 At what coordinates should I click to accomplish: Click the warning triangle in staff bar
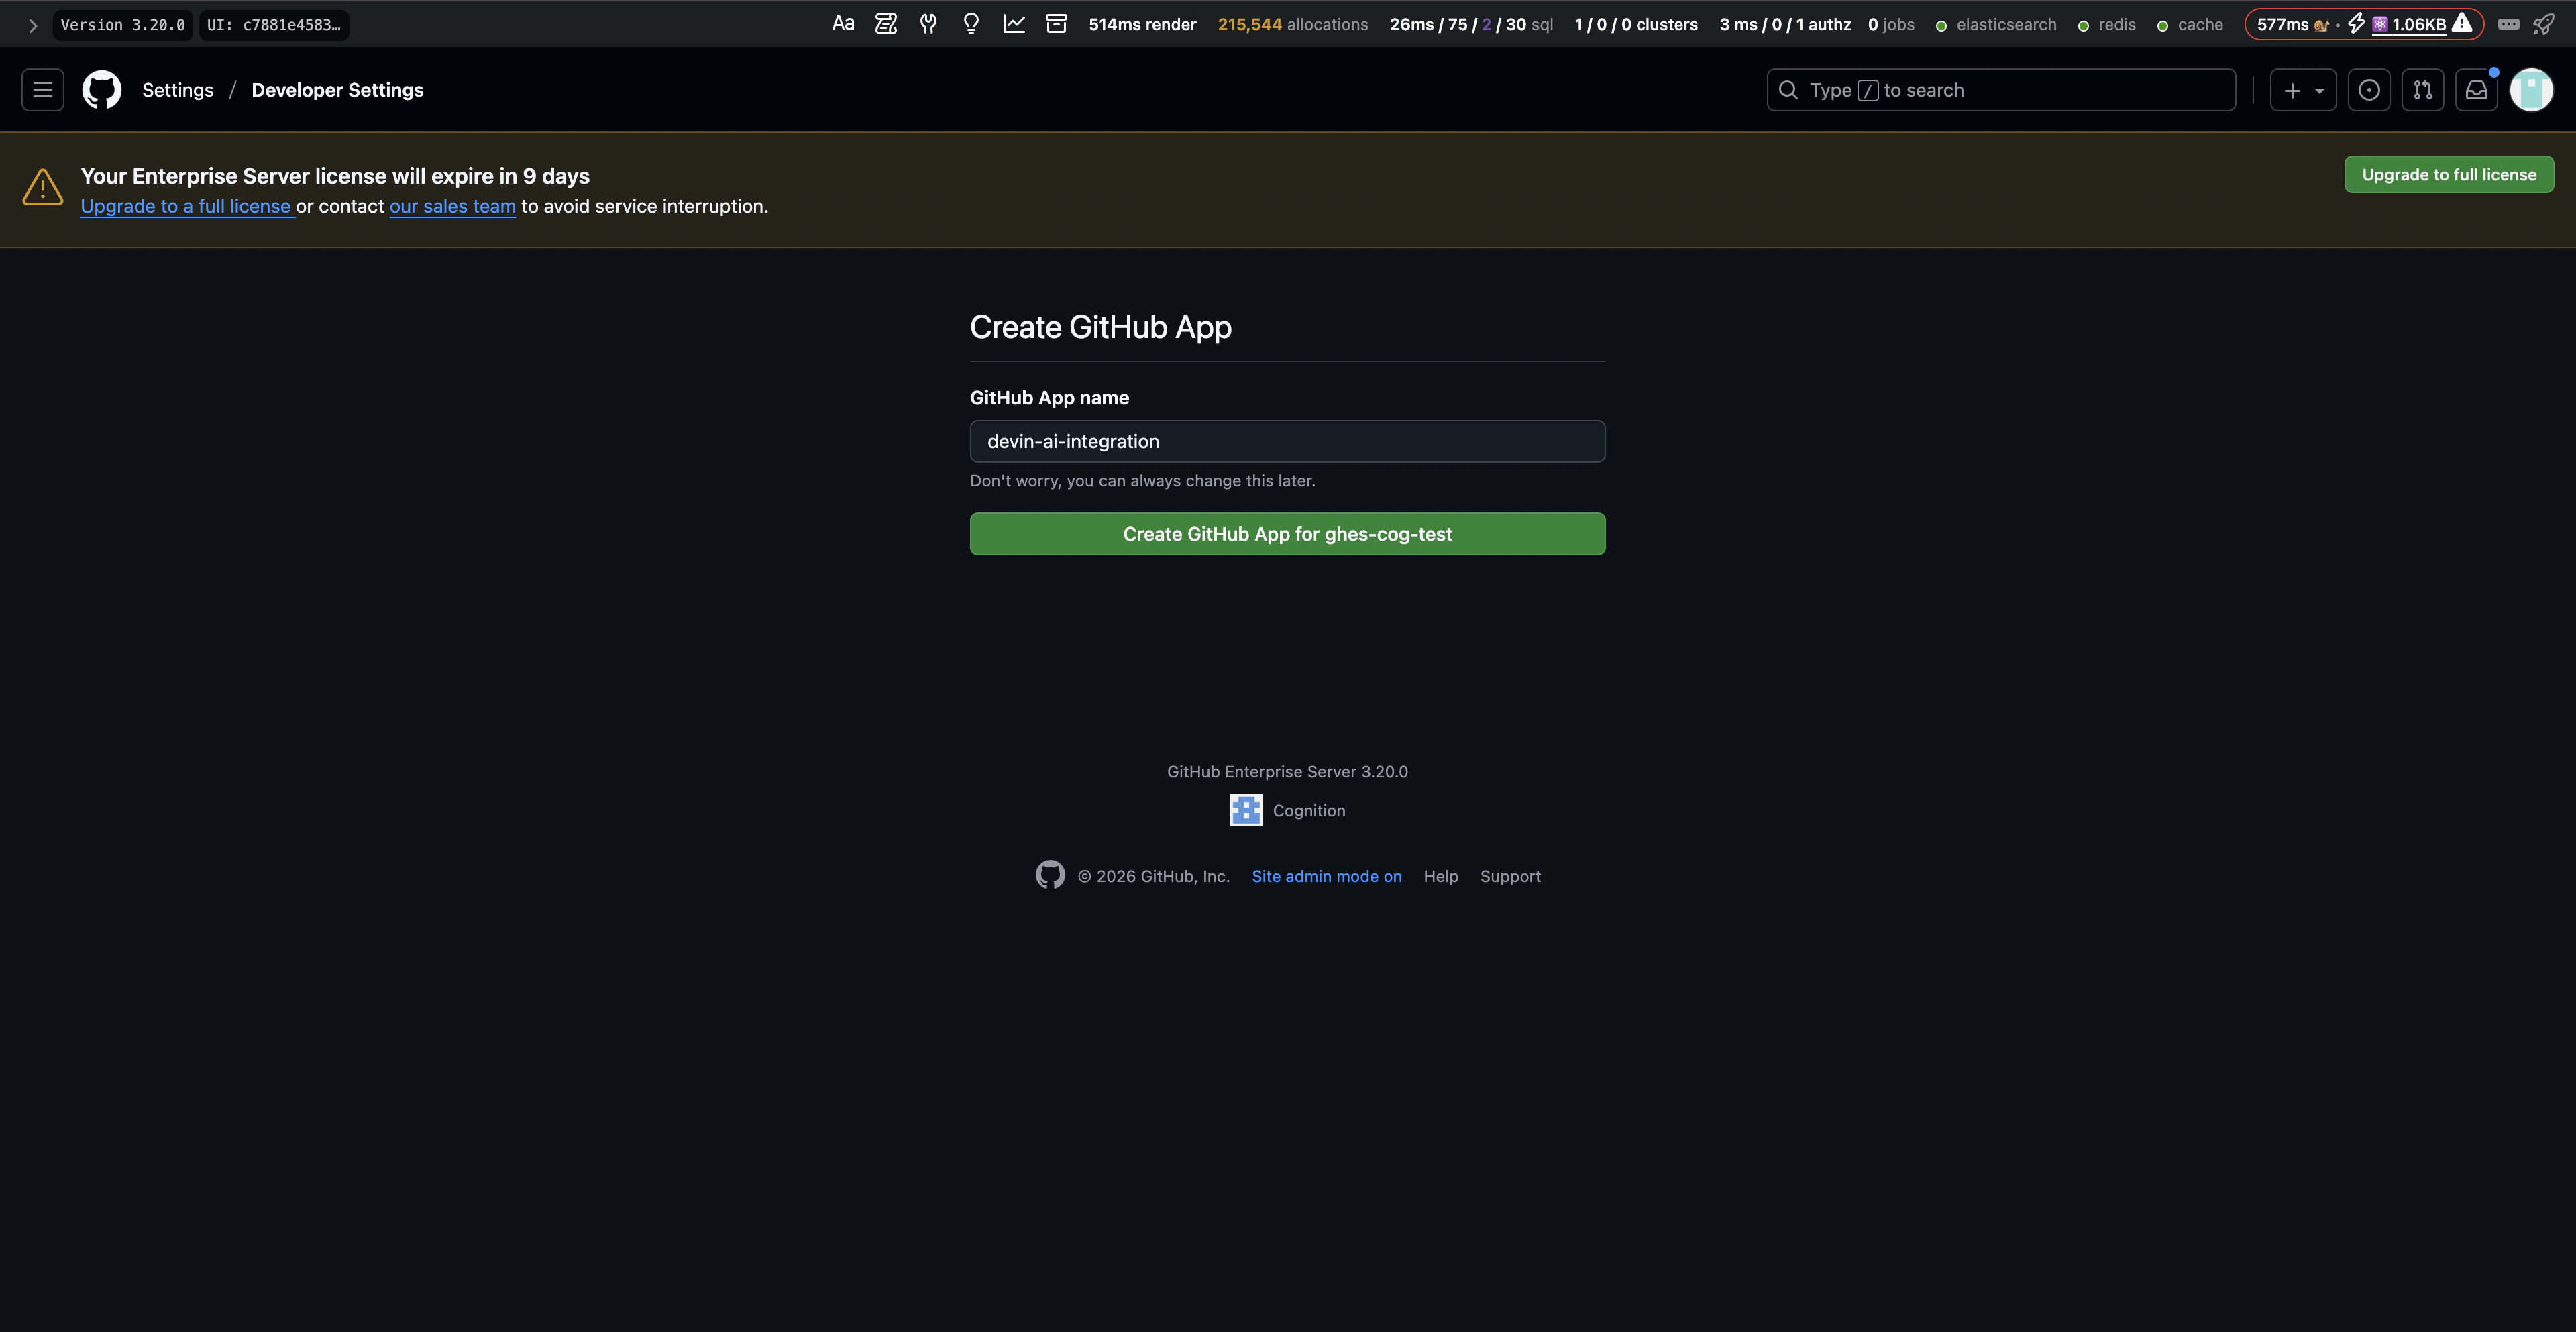click(x=2462, y=23)
